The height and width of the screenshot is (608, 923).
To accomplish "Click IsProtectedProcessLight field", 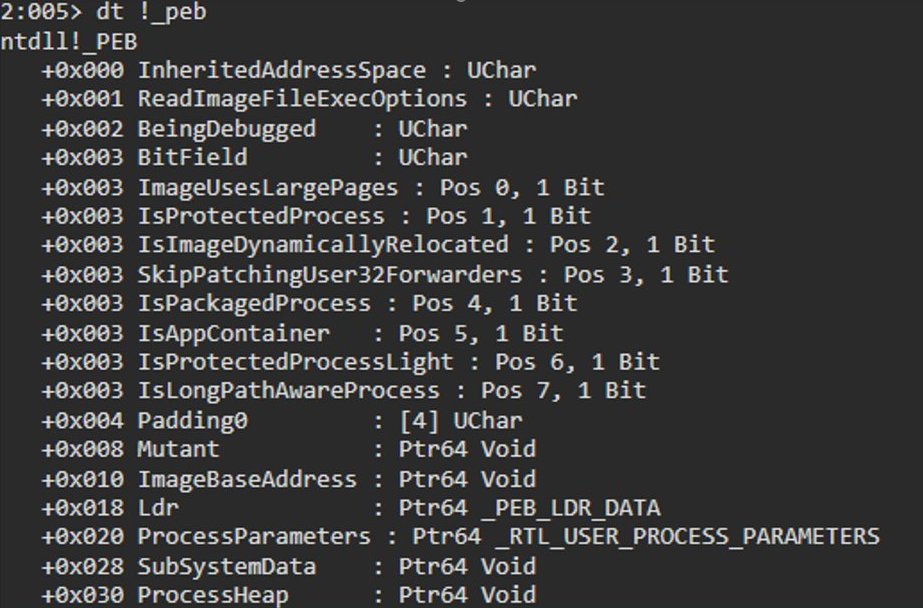I will click(x=296, y=362).
